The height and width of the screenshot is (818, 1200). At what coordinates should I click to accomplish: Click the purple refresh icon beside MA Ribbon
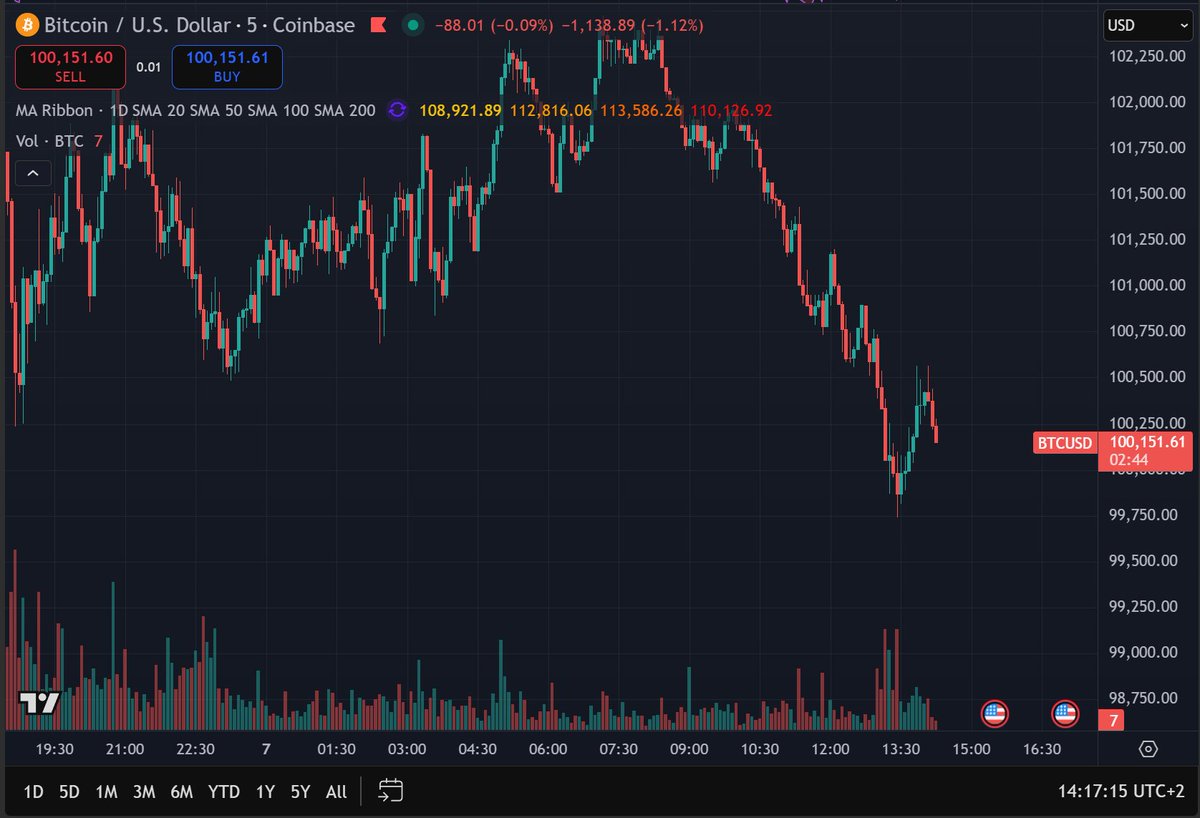tap(397, 110)
